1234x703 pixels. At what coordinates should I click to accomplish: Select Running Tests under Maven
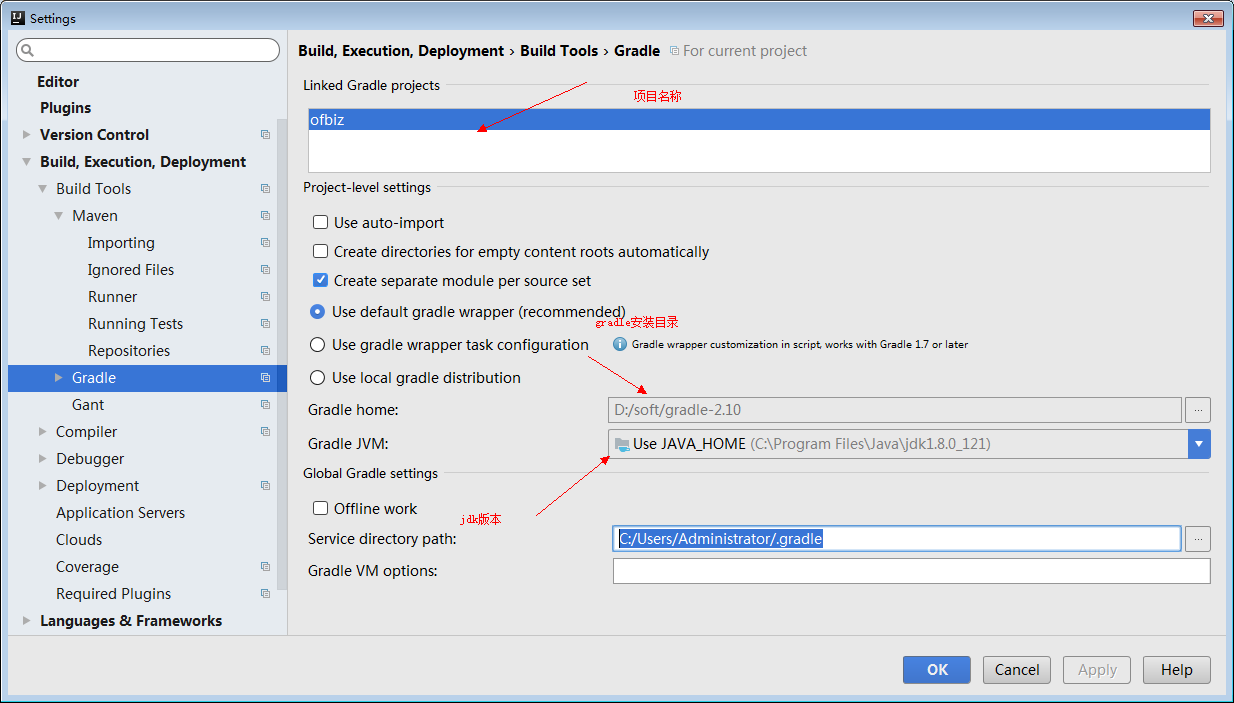pos(135,324)
